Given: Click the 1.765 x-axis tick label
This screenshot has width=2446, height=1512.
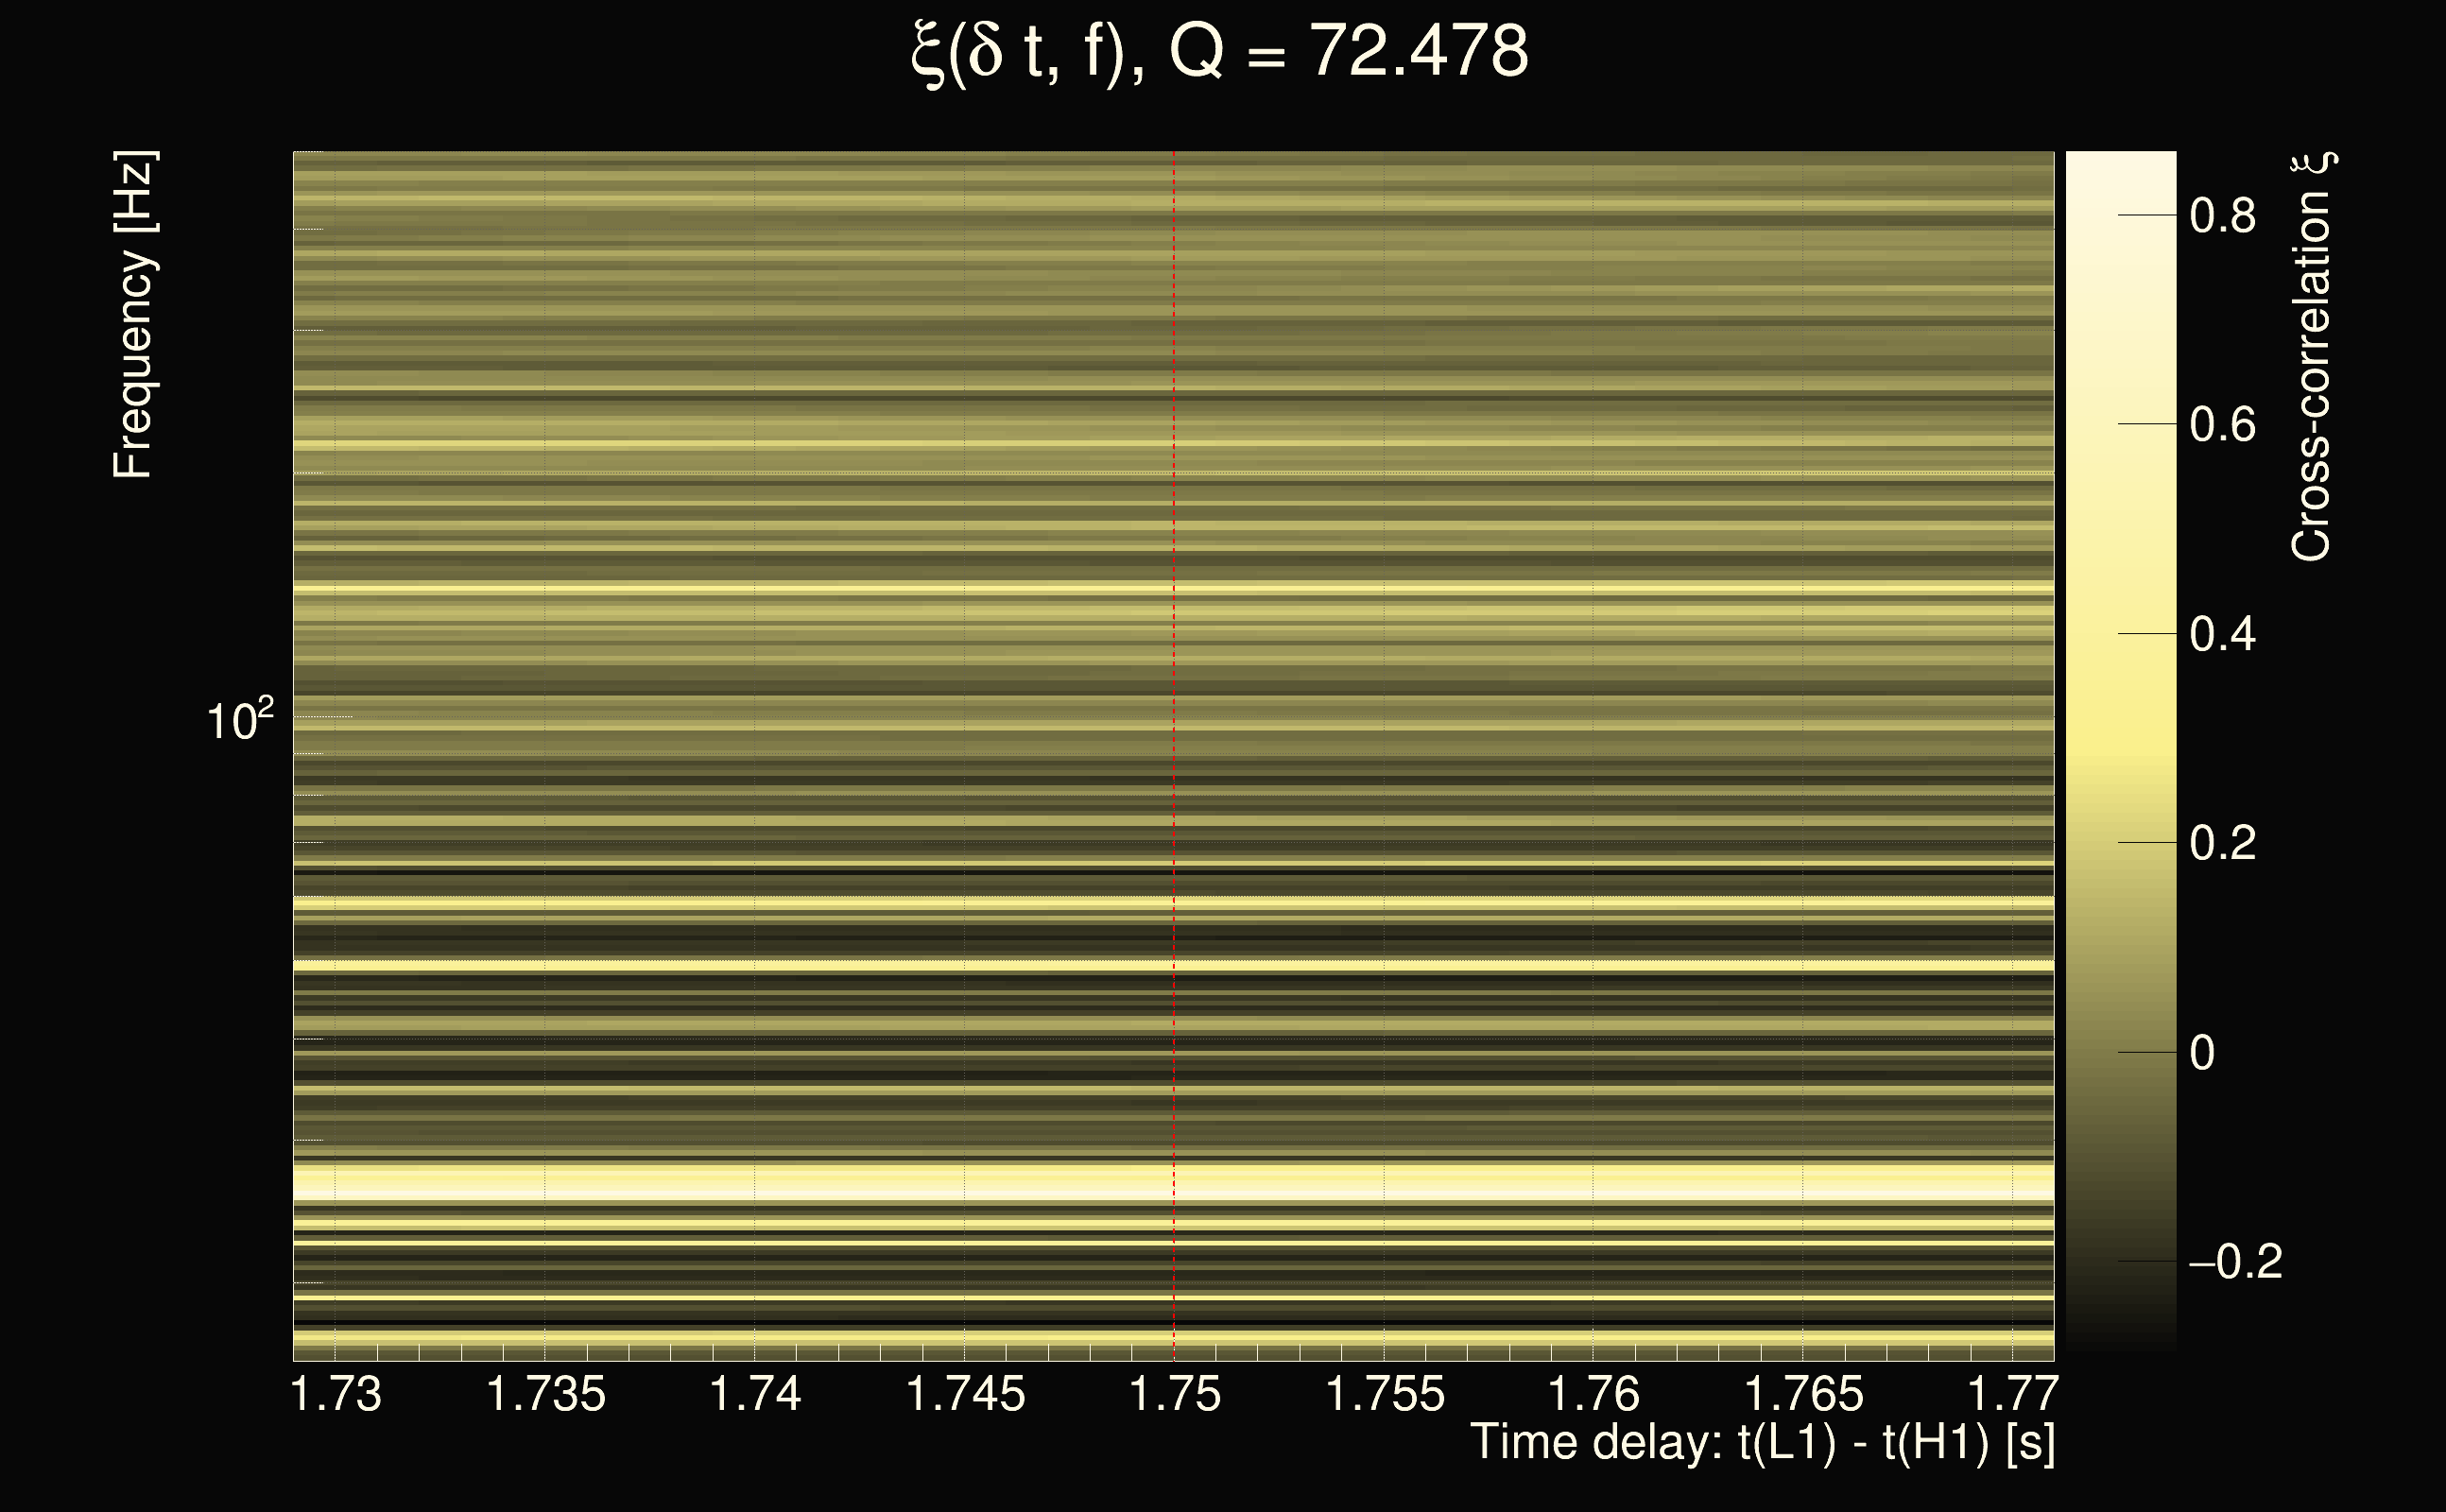Looking at the screenshot, I should [1804, 1394].
